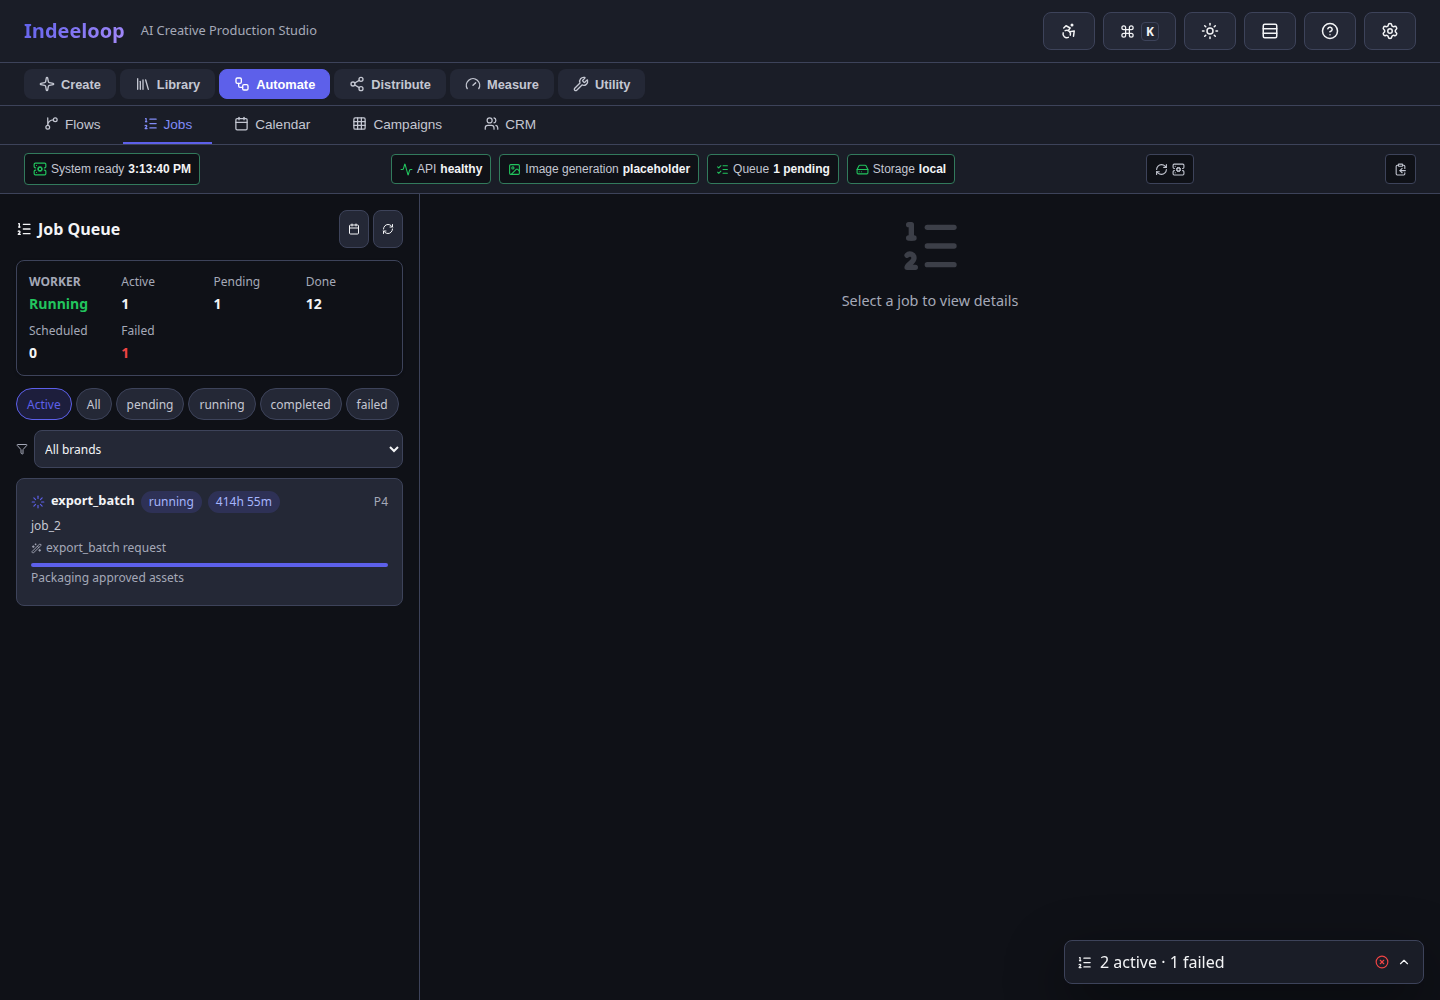Image resolution: width=1440 pixels, height=1000 pixels.
Task: Go to the Create section
Action: [70, 84]
